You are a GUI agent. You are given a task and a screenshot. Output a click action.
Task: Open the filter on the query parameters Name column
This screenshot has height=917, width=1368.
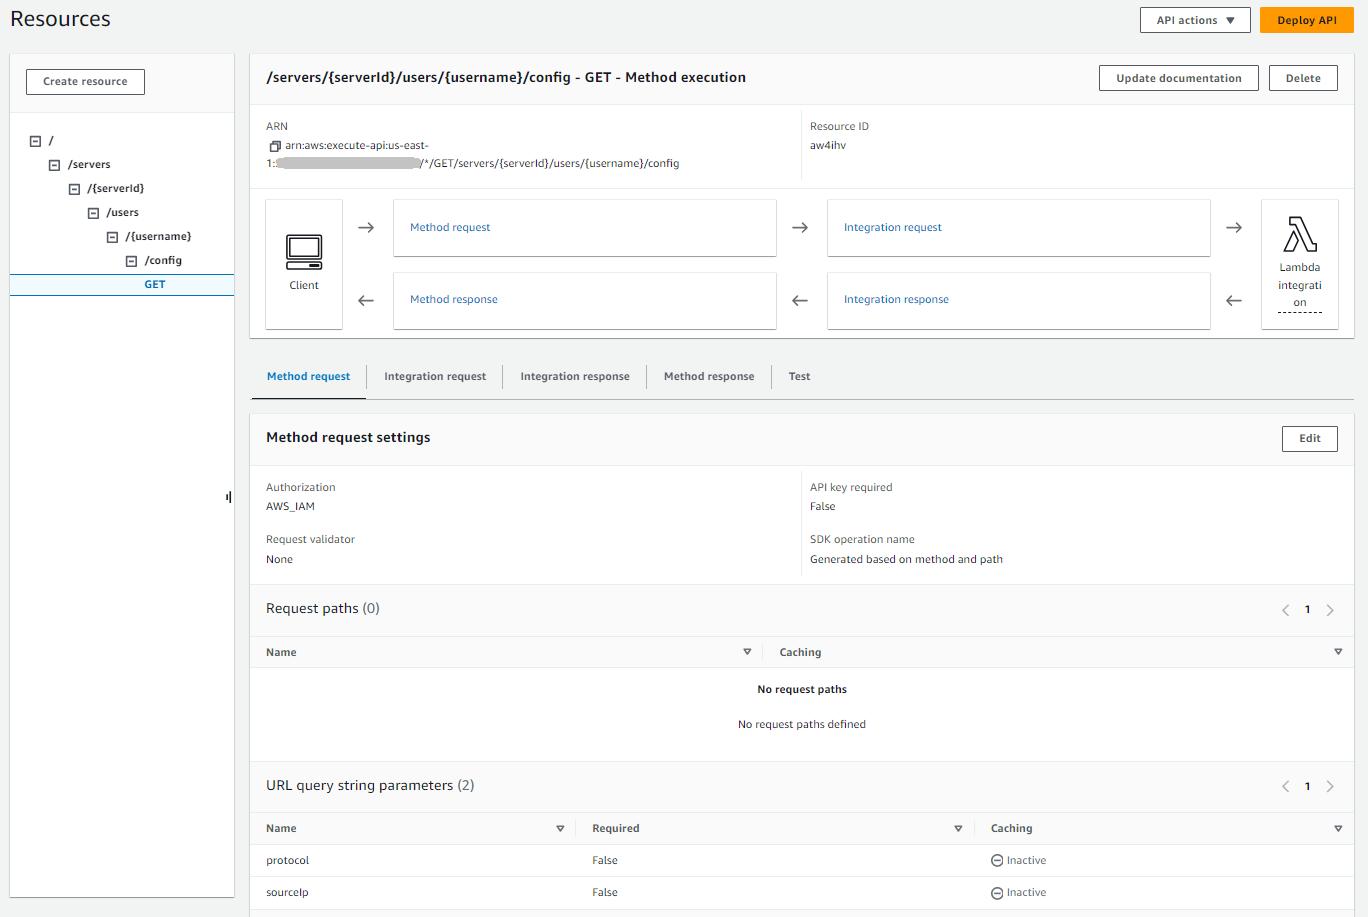(560, 828)
